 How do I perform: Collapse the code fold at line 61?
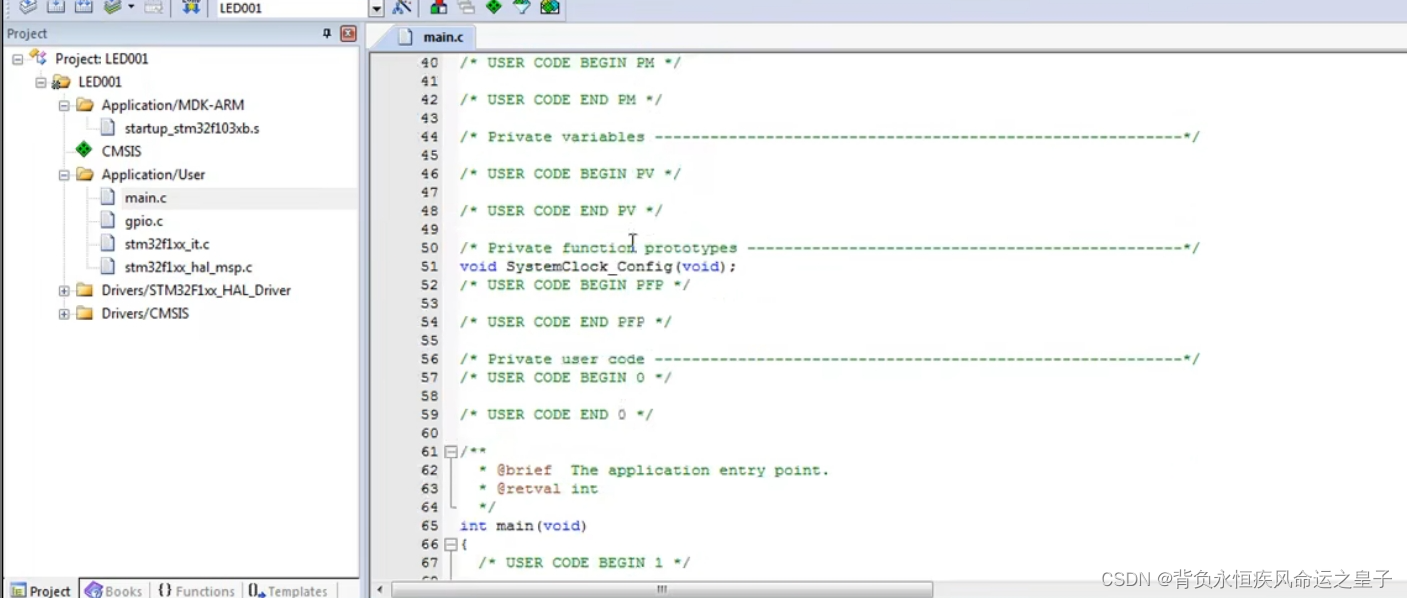450,451
